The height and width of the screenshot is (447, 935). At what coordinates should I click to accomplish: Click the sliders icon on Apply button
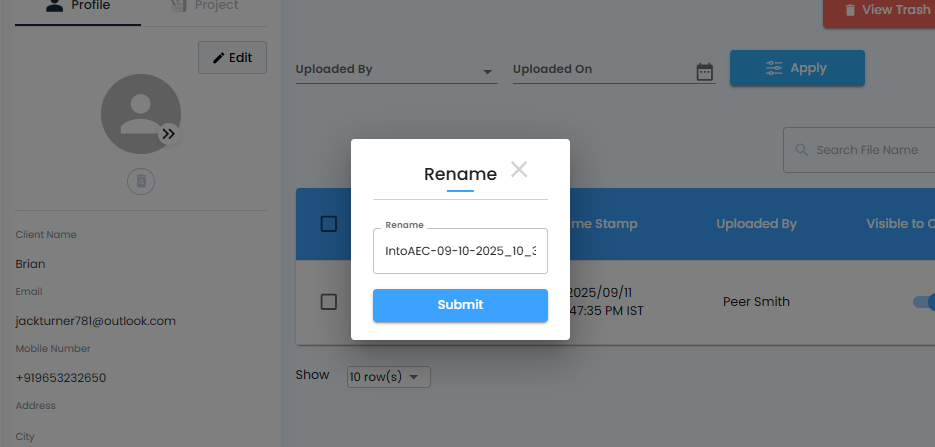click(774, 68)
